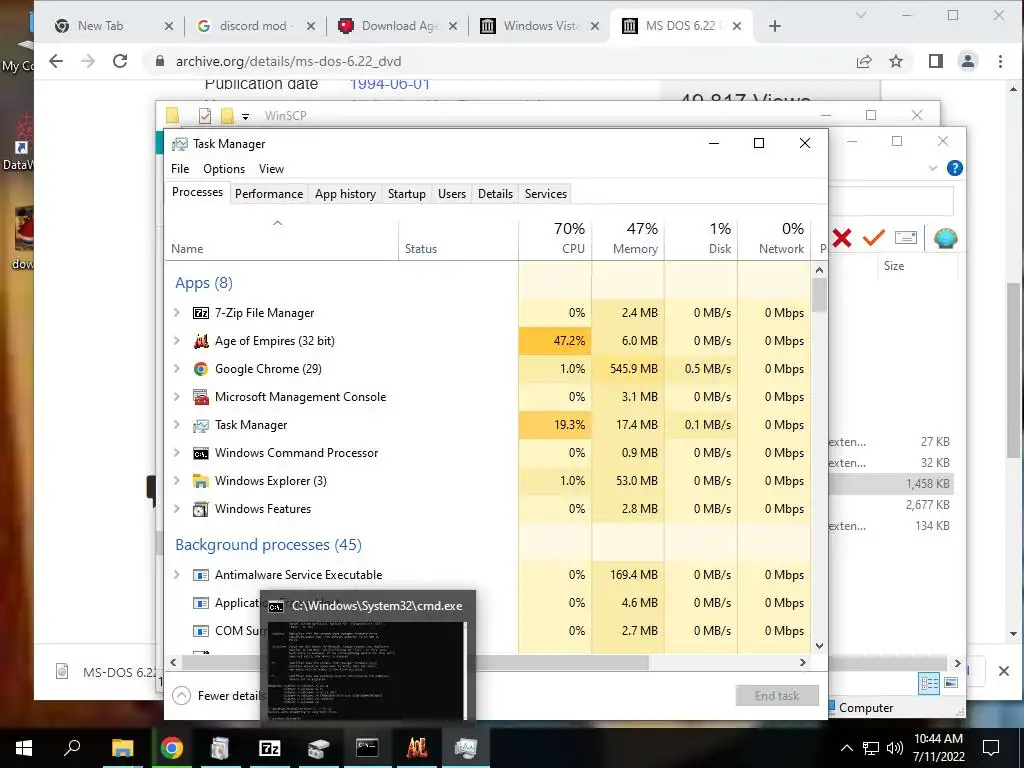The image size is (1024, 768).
Task: Select the 7-Zip File Manager process icon
Action: 200,313
